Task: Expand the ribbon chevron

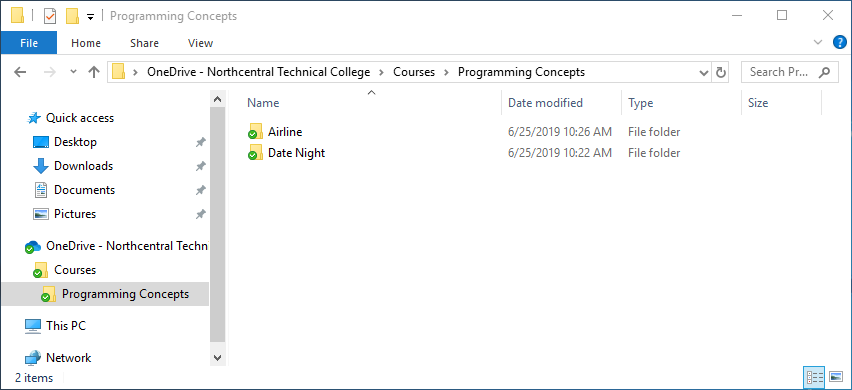Action: (818, 42)
